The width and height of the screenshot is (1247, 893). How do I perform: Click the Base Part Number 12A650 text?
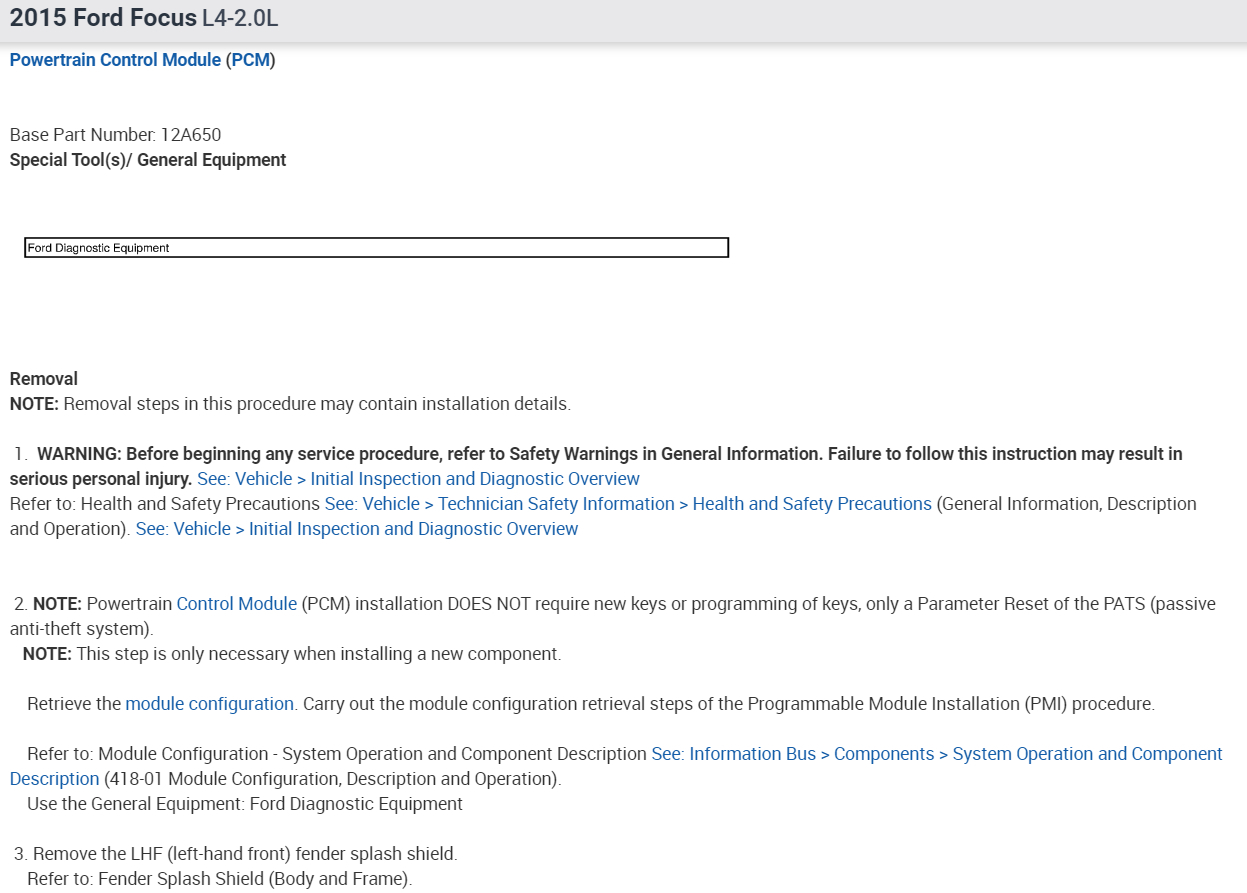point(115,135)
